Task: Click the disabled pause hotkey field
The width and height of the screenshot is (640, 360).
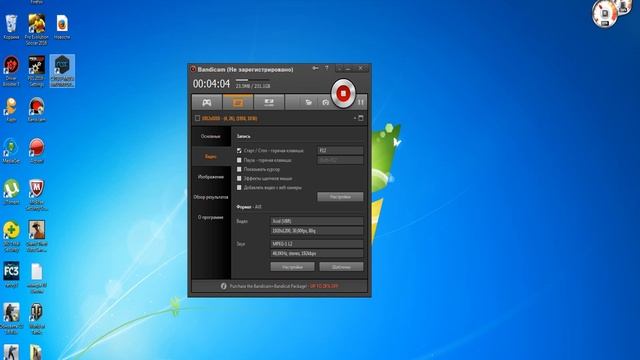Action: click(340, 160)
